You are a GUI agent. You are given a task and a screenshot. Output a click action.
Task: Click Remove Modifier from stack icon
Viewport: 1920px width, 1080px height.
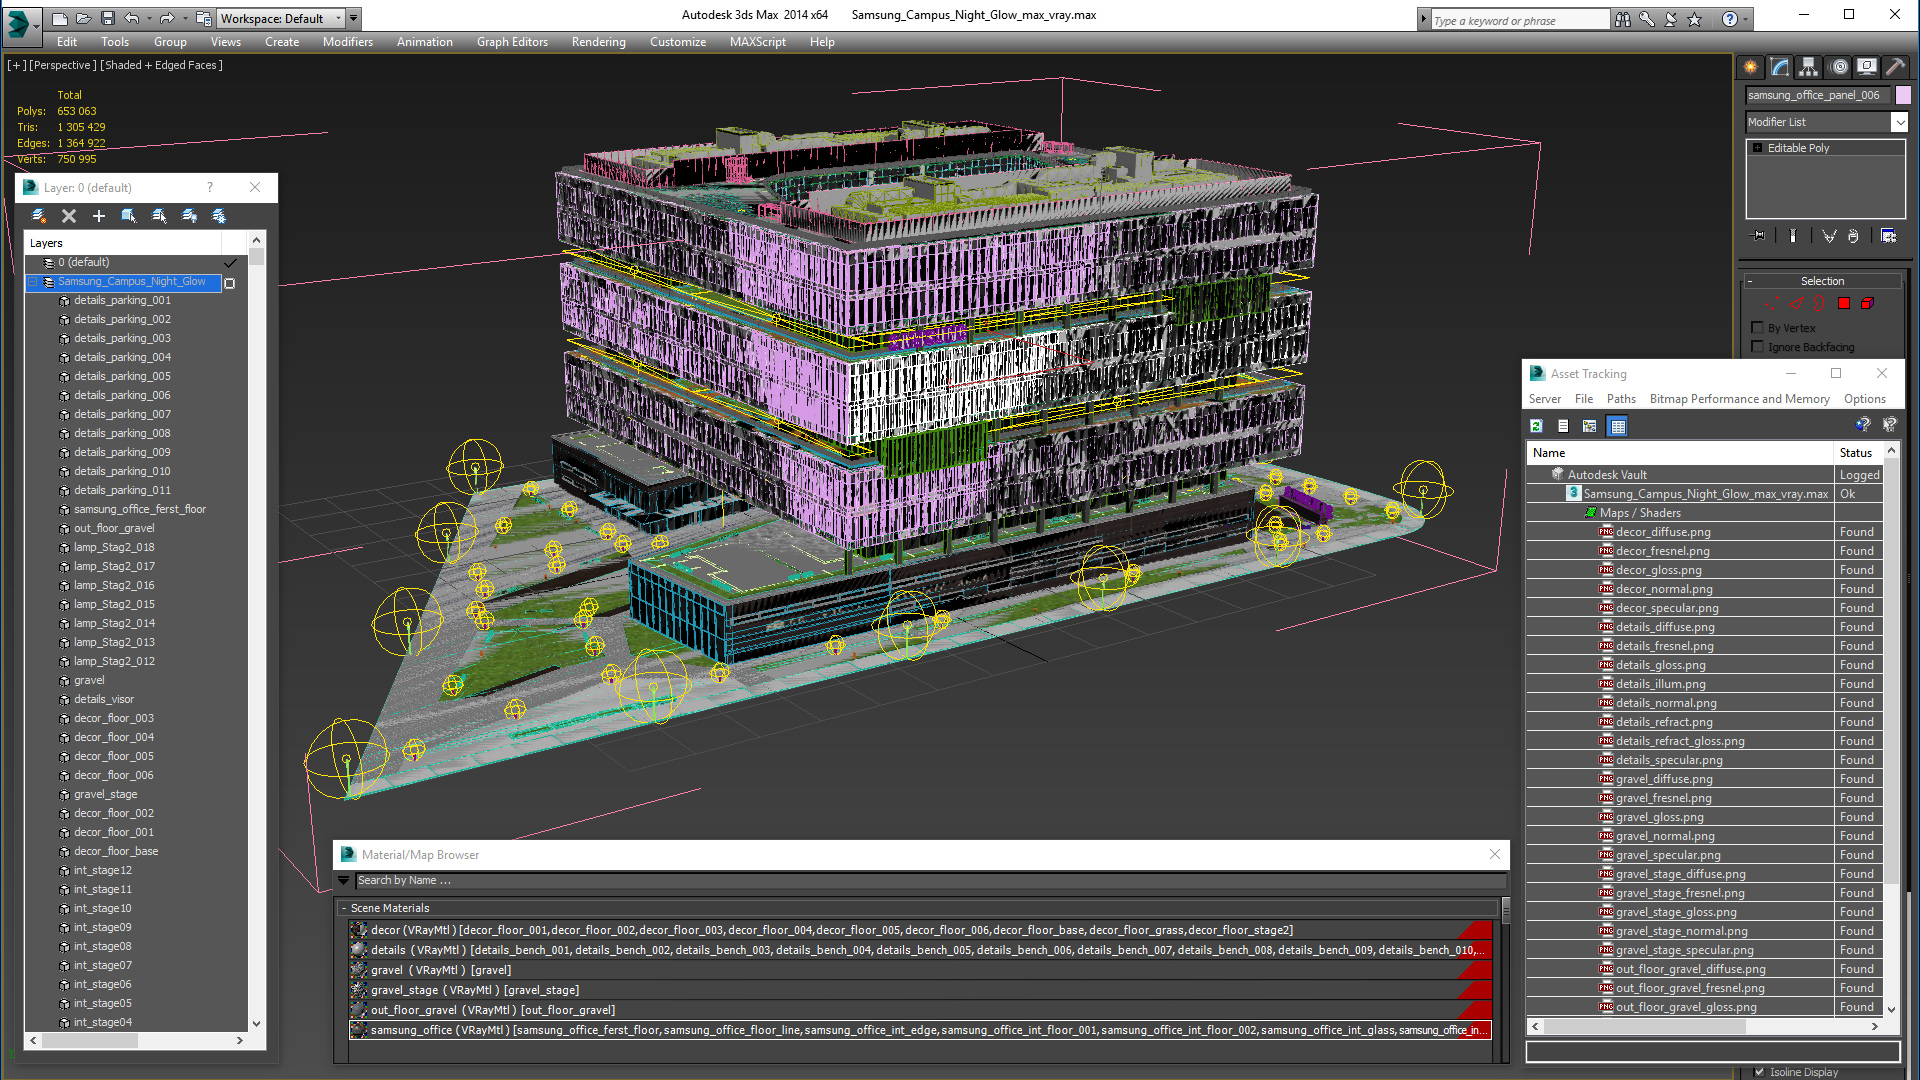[1853, 236]
